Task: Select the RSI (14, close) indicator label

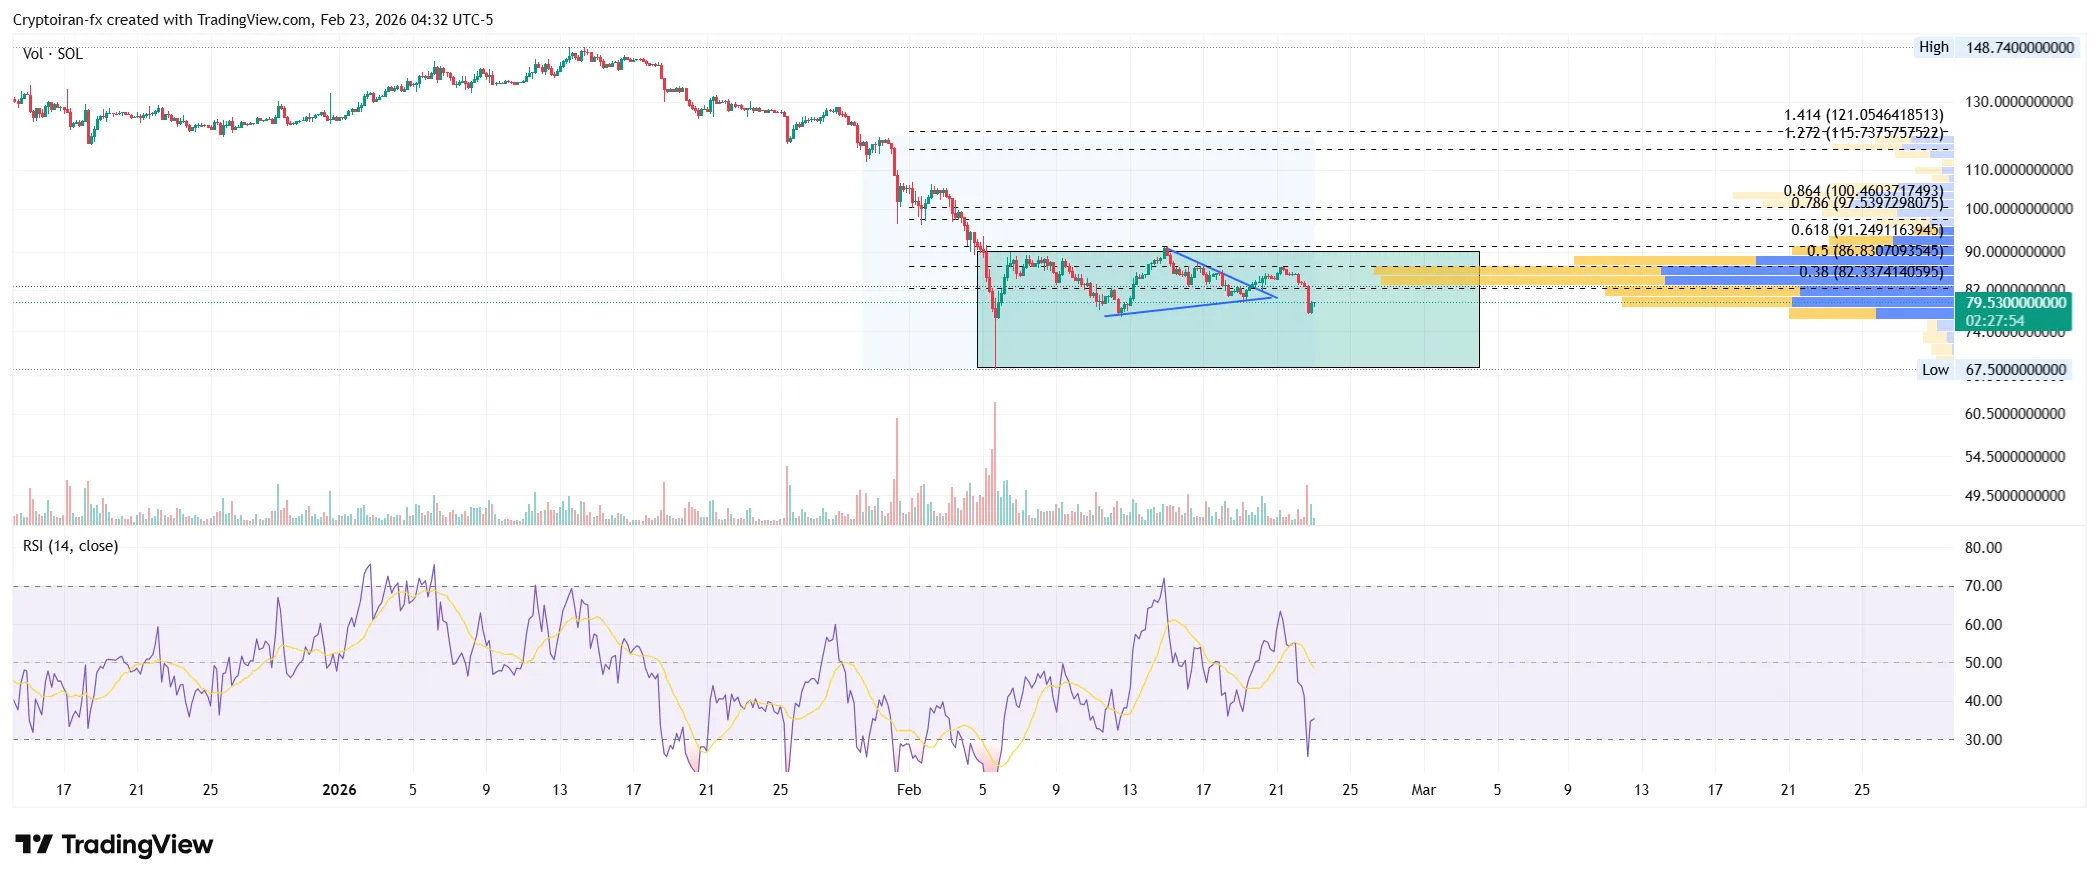Action: tap(70, 546)
